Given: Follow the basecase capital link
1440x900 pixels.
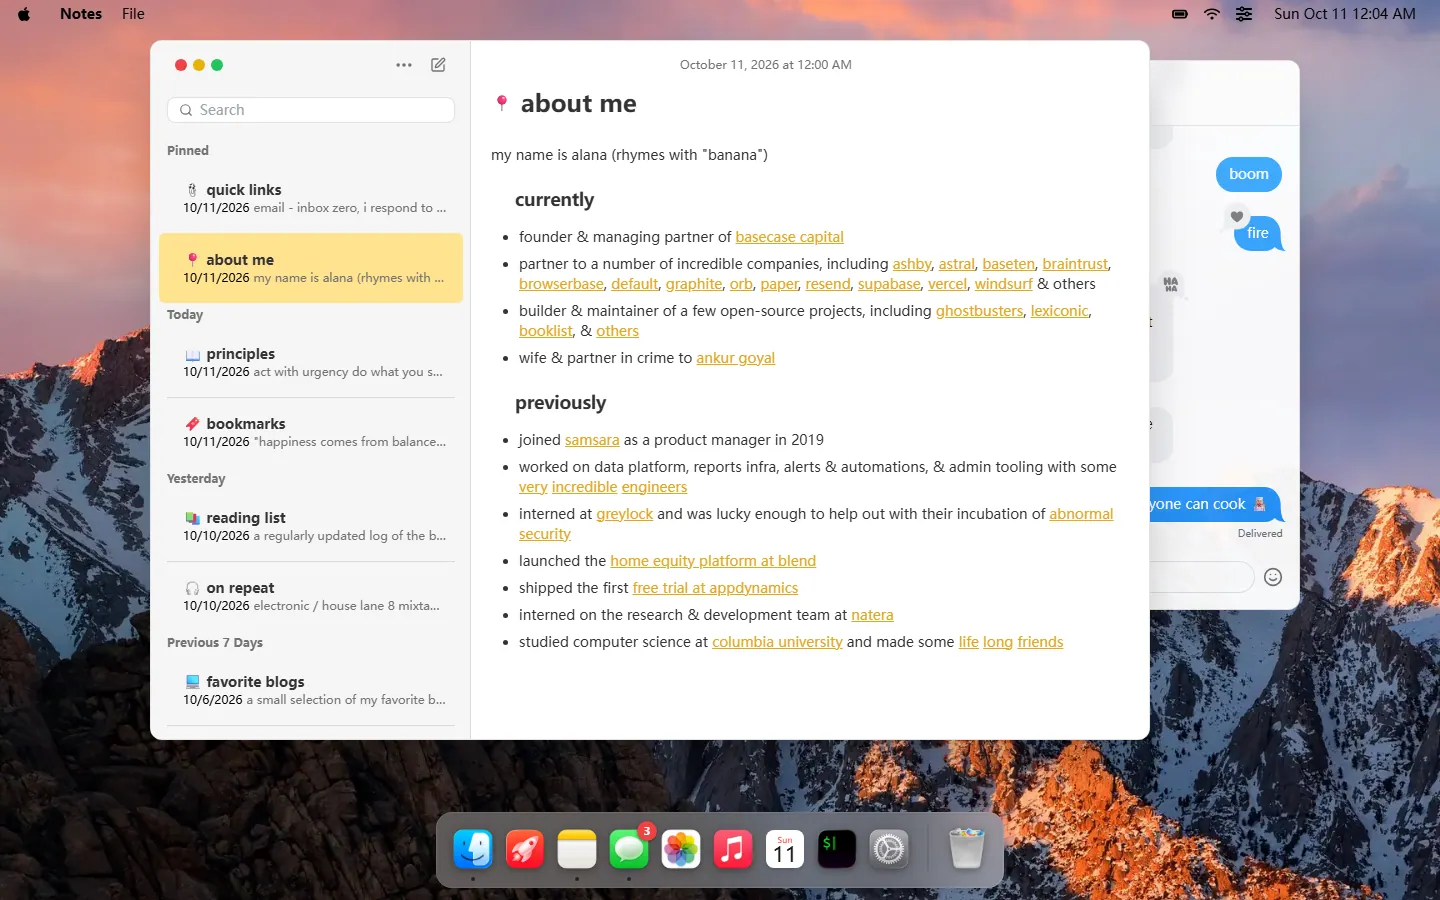Looking at the screenshot, I should point(789,237).
